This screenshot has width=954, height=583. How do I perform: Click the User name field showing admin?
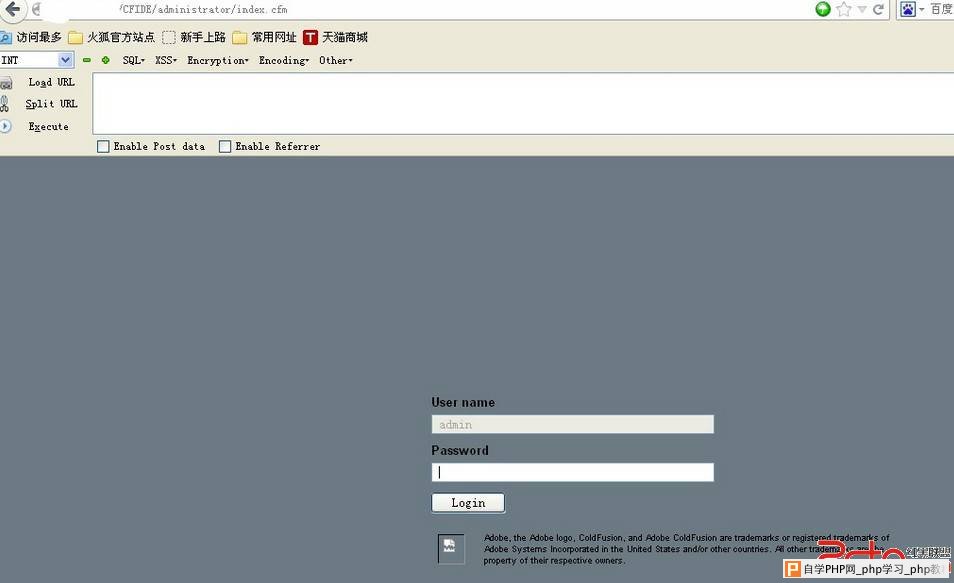(573, 424)
